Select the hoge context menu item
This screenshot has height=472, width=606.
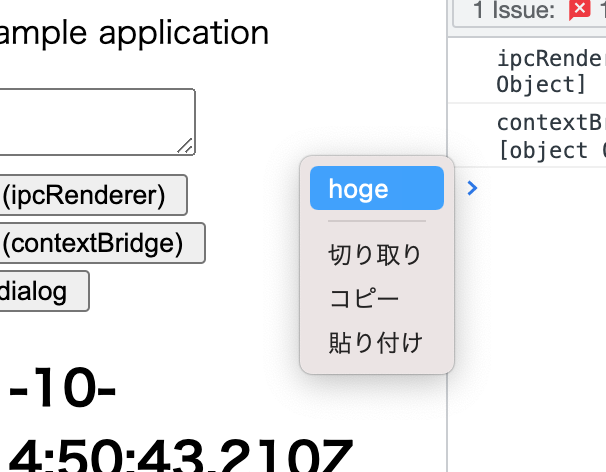pos(376,188)
